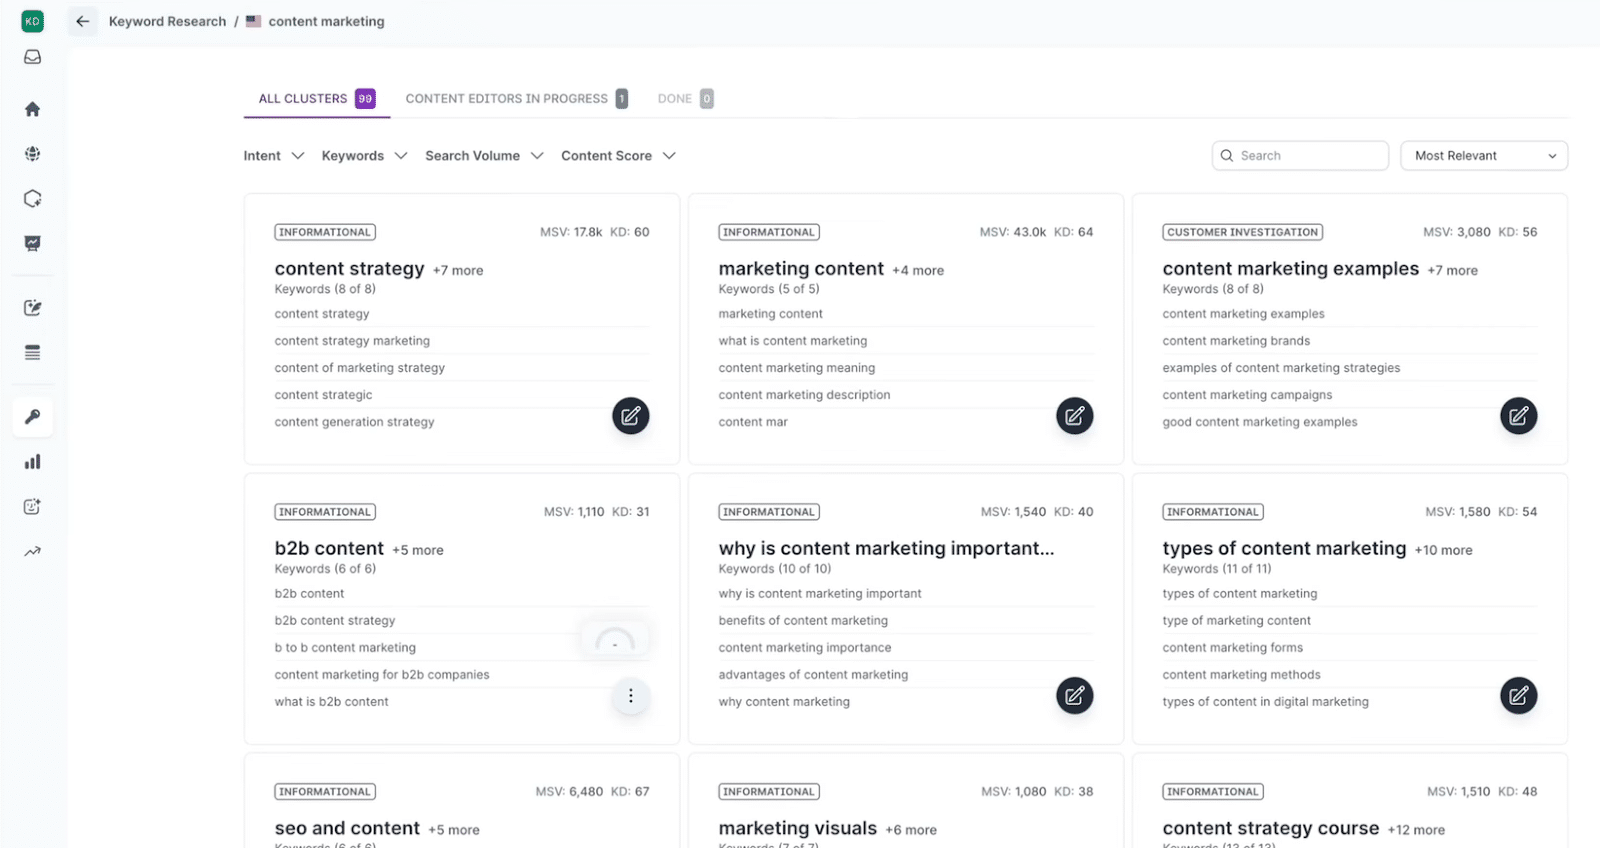Expand the Intent filter dropdown
Viewport: 1600px width, 848px height.
(x=273, y=156)
